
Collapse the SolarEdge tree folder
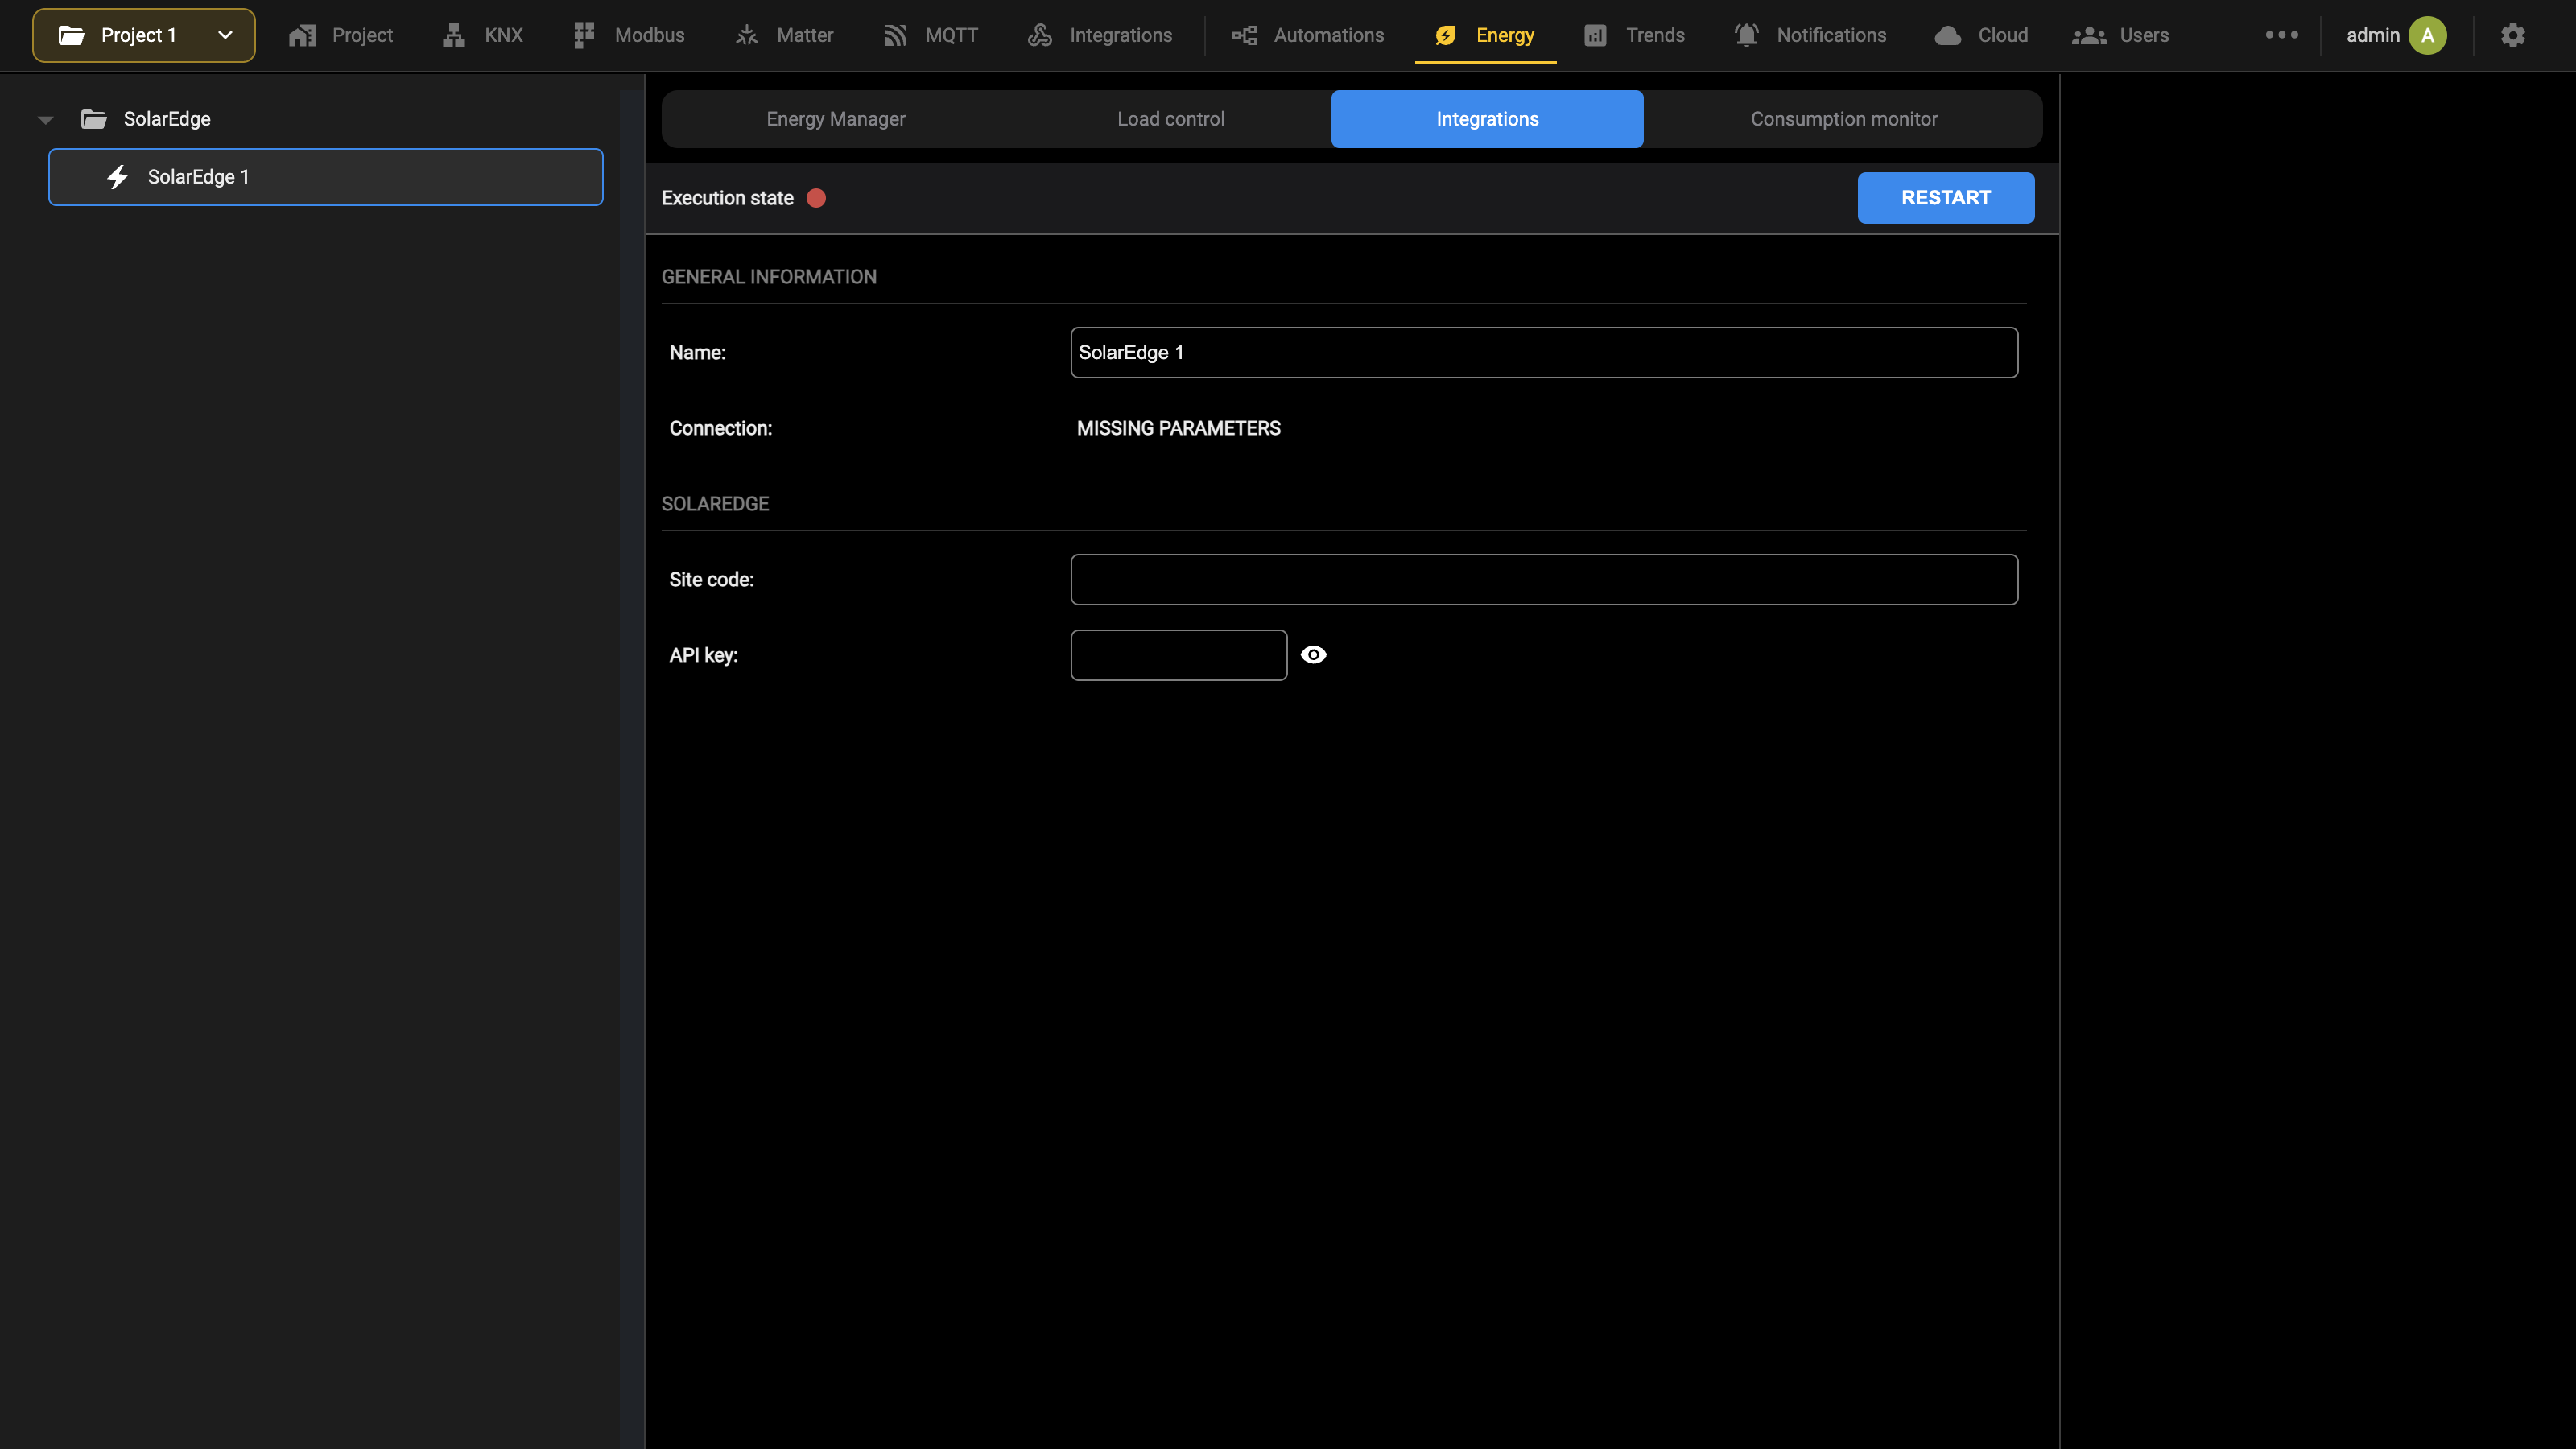point(45,120)
